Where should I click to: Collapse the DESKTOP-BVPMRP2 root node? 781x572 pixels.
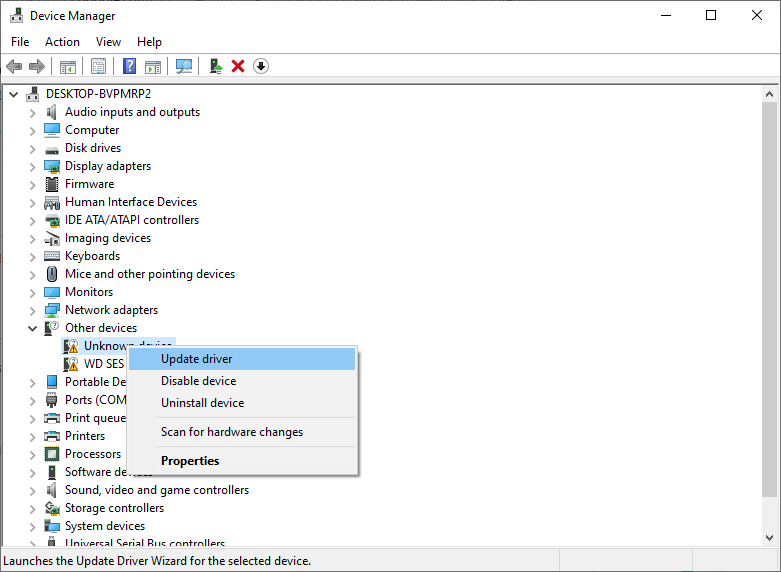click(14, 94)
